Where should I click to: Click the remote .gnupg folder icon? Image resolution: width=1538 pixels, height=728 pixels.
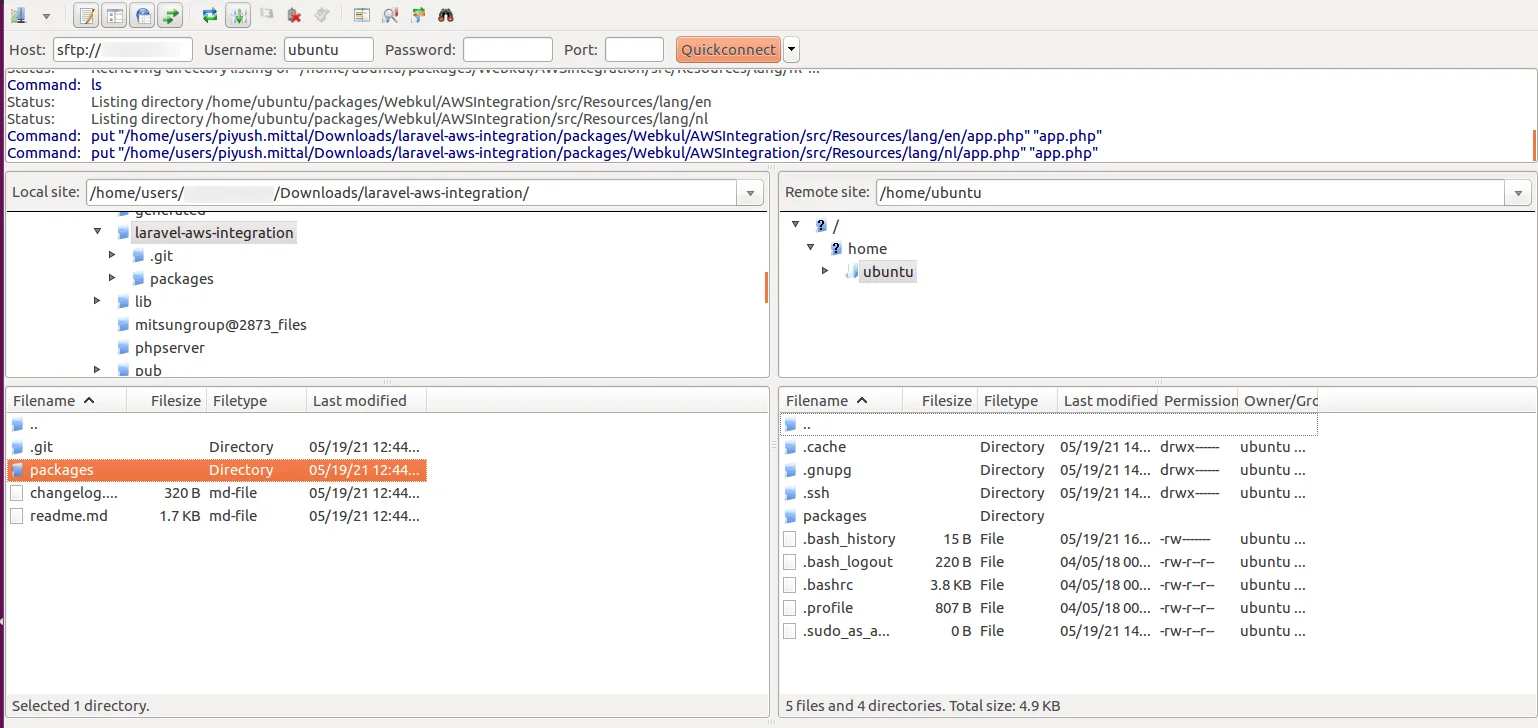790,470
